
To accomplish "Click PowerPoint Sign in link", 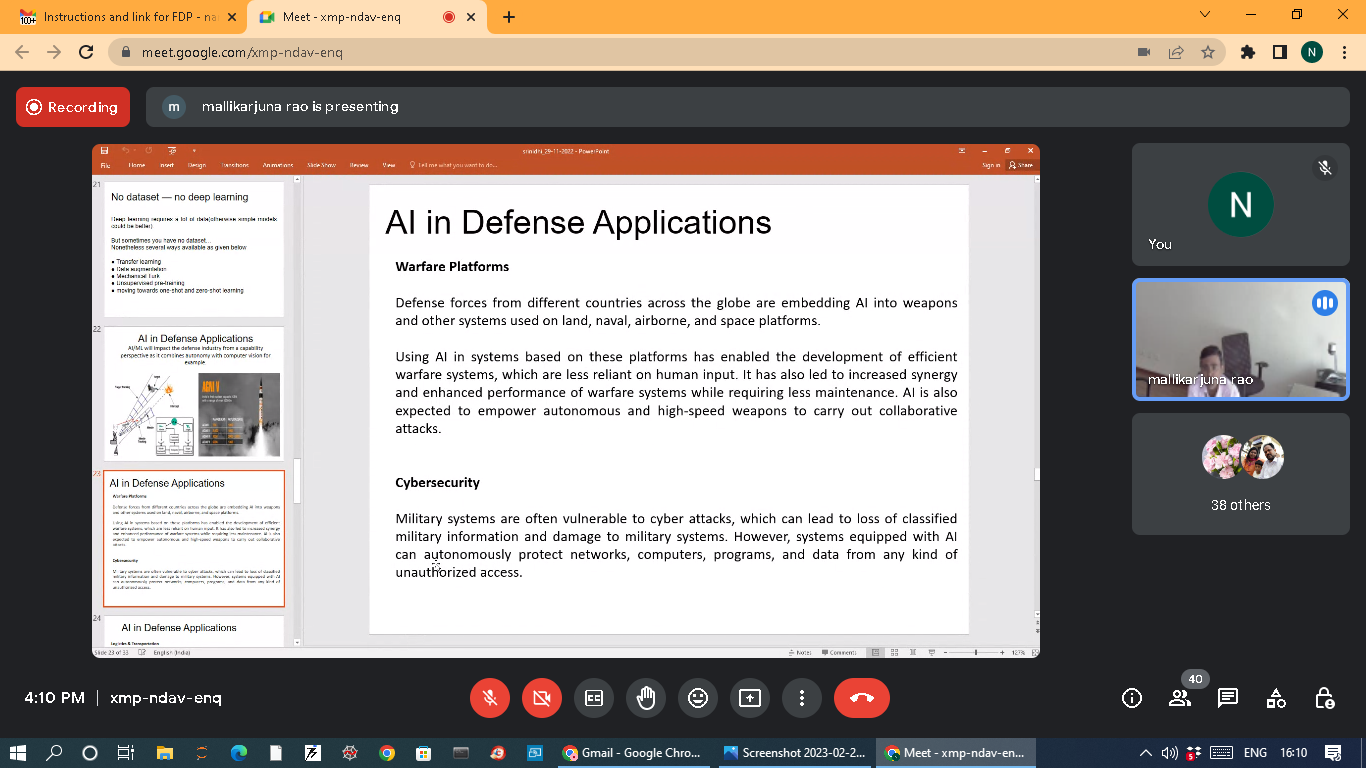I will pos(991,165).
